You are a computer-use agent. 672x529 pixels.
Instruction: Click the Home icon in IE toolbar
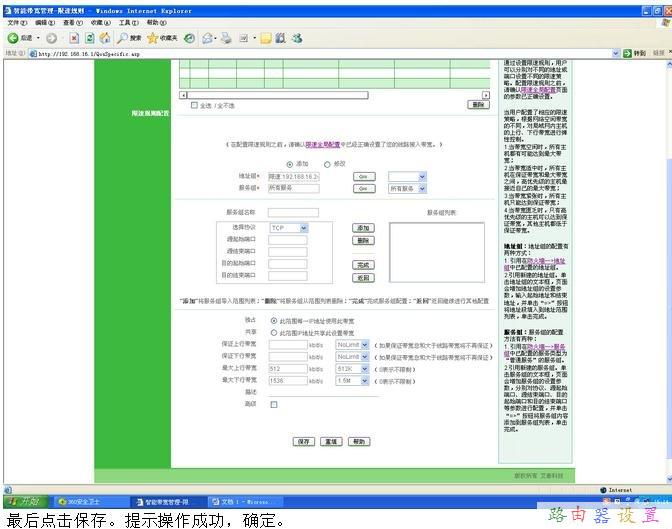106,38
